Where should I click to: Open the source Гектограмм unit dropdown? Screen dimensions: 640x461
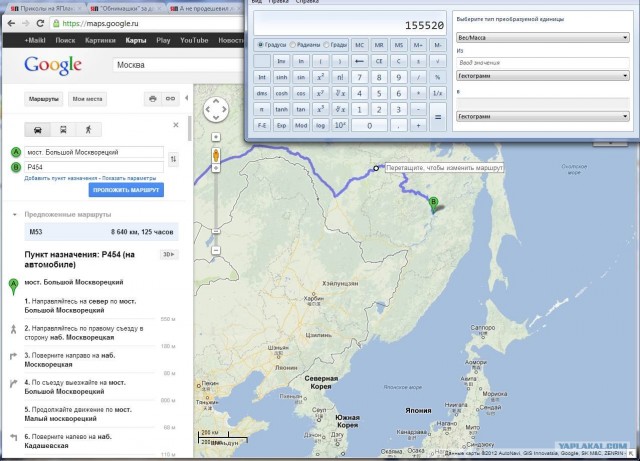click(543, 76)
